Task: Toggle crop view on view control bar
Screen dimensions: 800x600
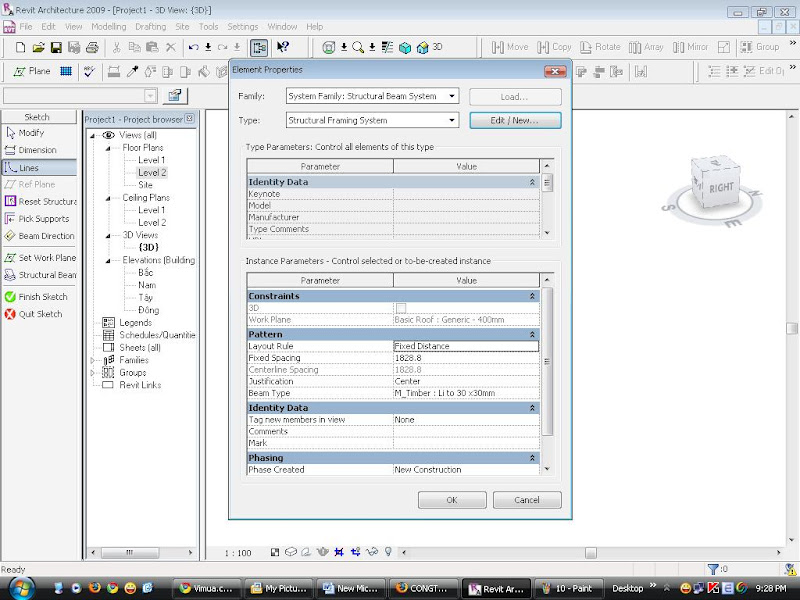Action: pyautogui.click(x=339, y=552)
